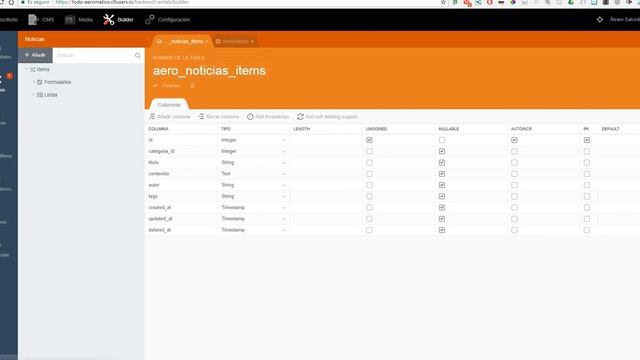Screen dimensions: 640x360
Task: Open the CMS section in top navigation
Action: pos(41,20)
